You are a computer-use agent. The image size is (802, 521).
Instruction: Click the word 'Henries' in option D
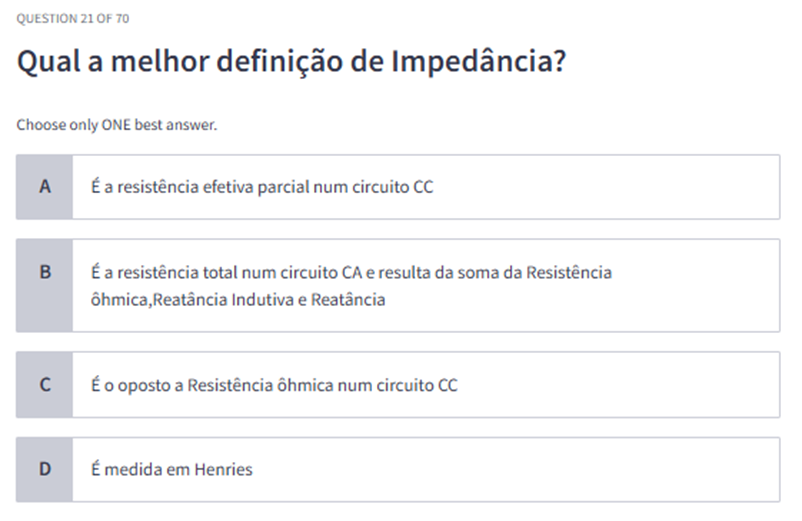(x=223, y=469)
